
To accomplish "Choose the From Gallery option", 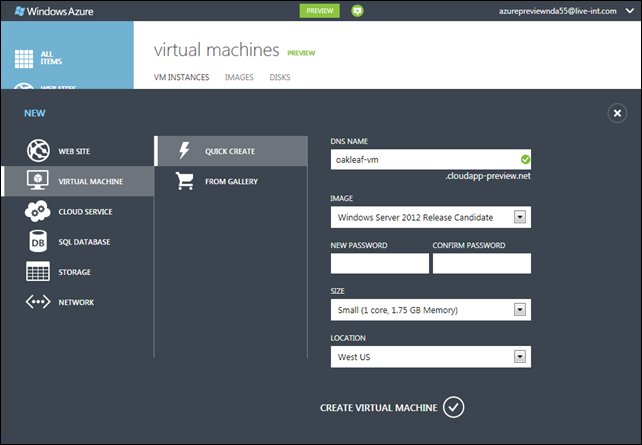I will (231, 181).
